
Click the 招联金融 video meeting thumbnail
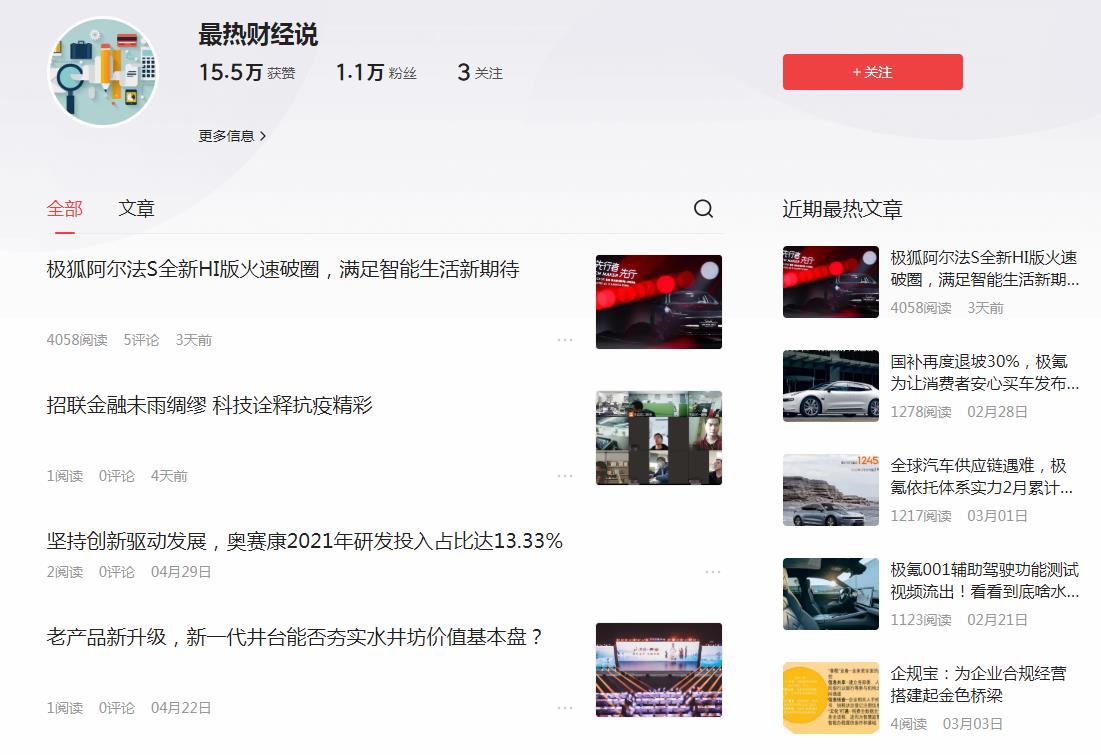(x=659, y=438)
